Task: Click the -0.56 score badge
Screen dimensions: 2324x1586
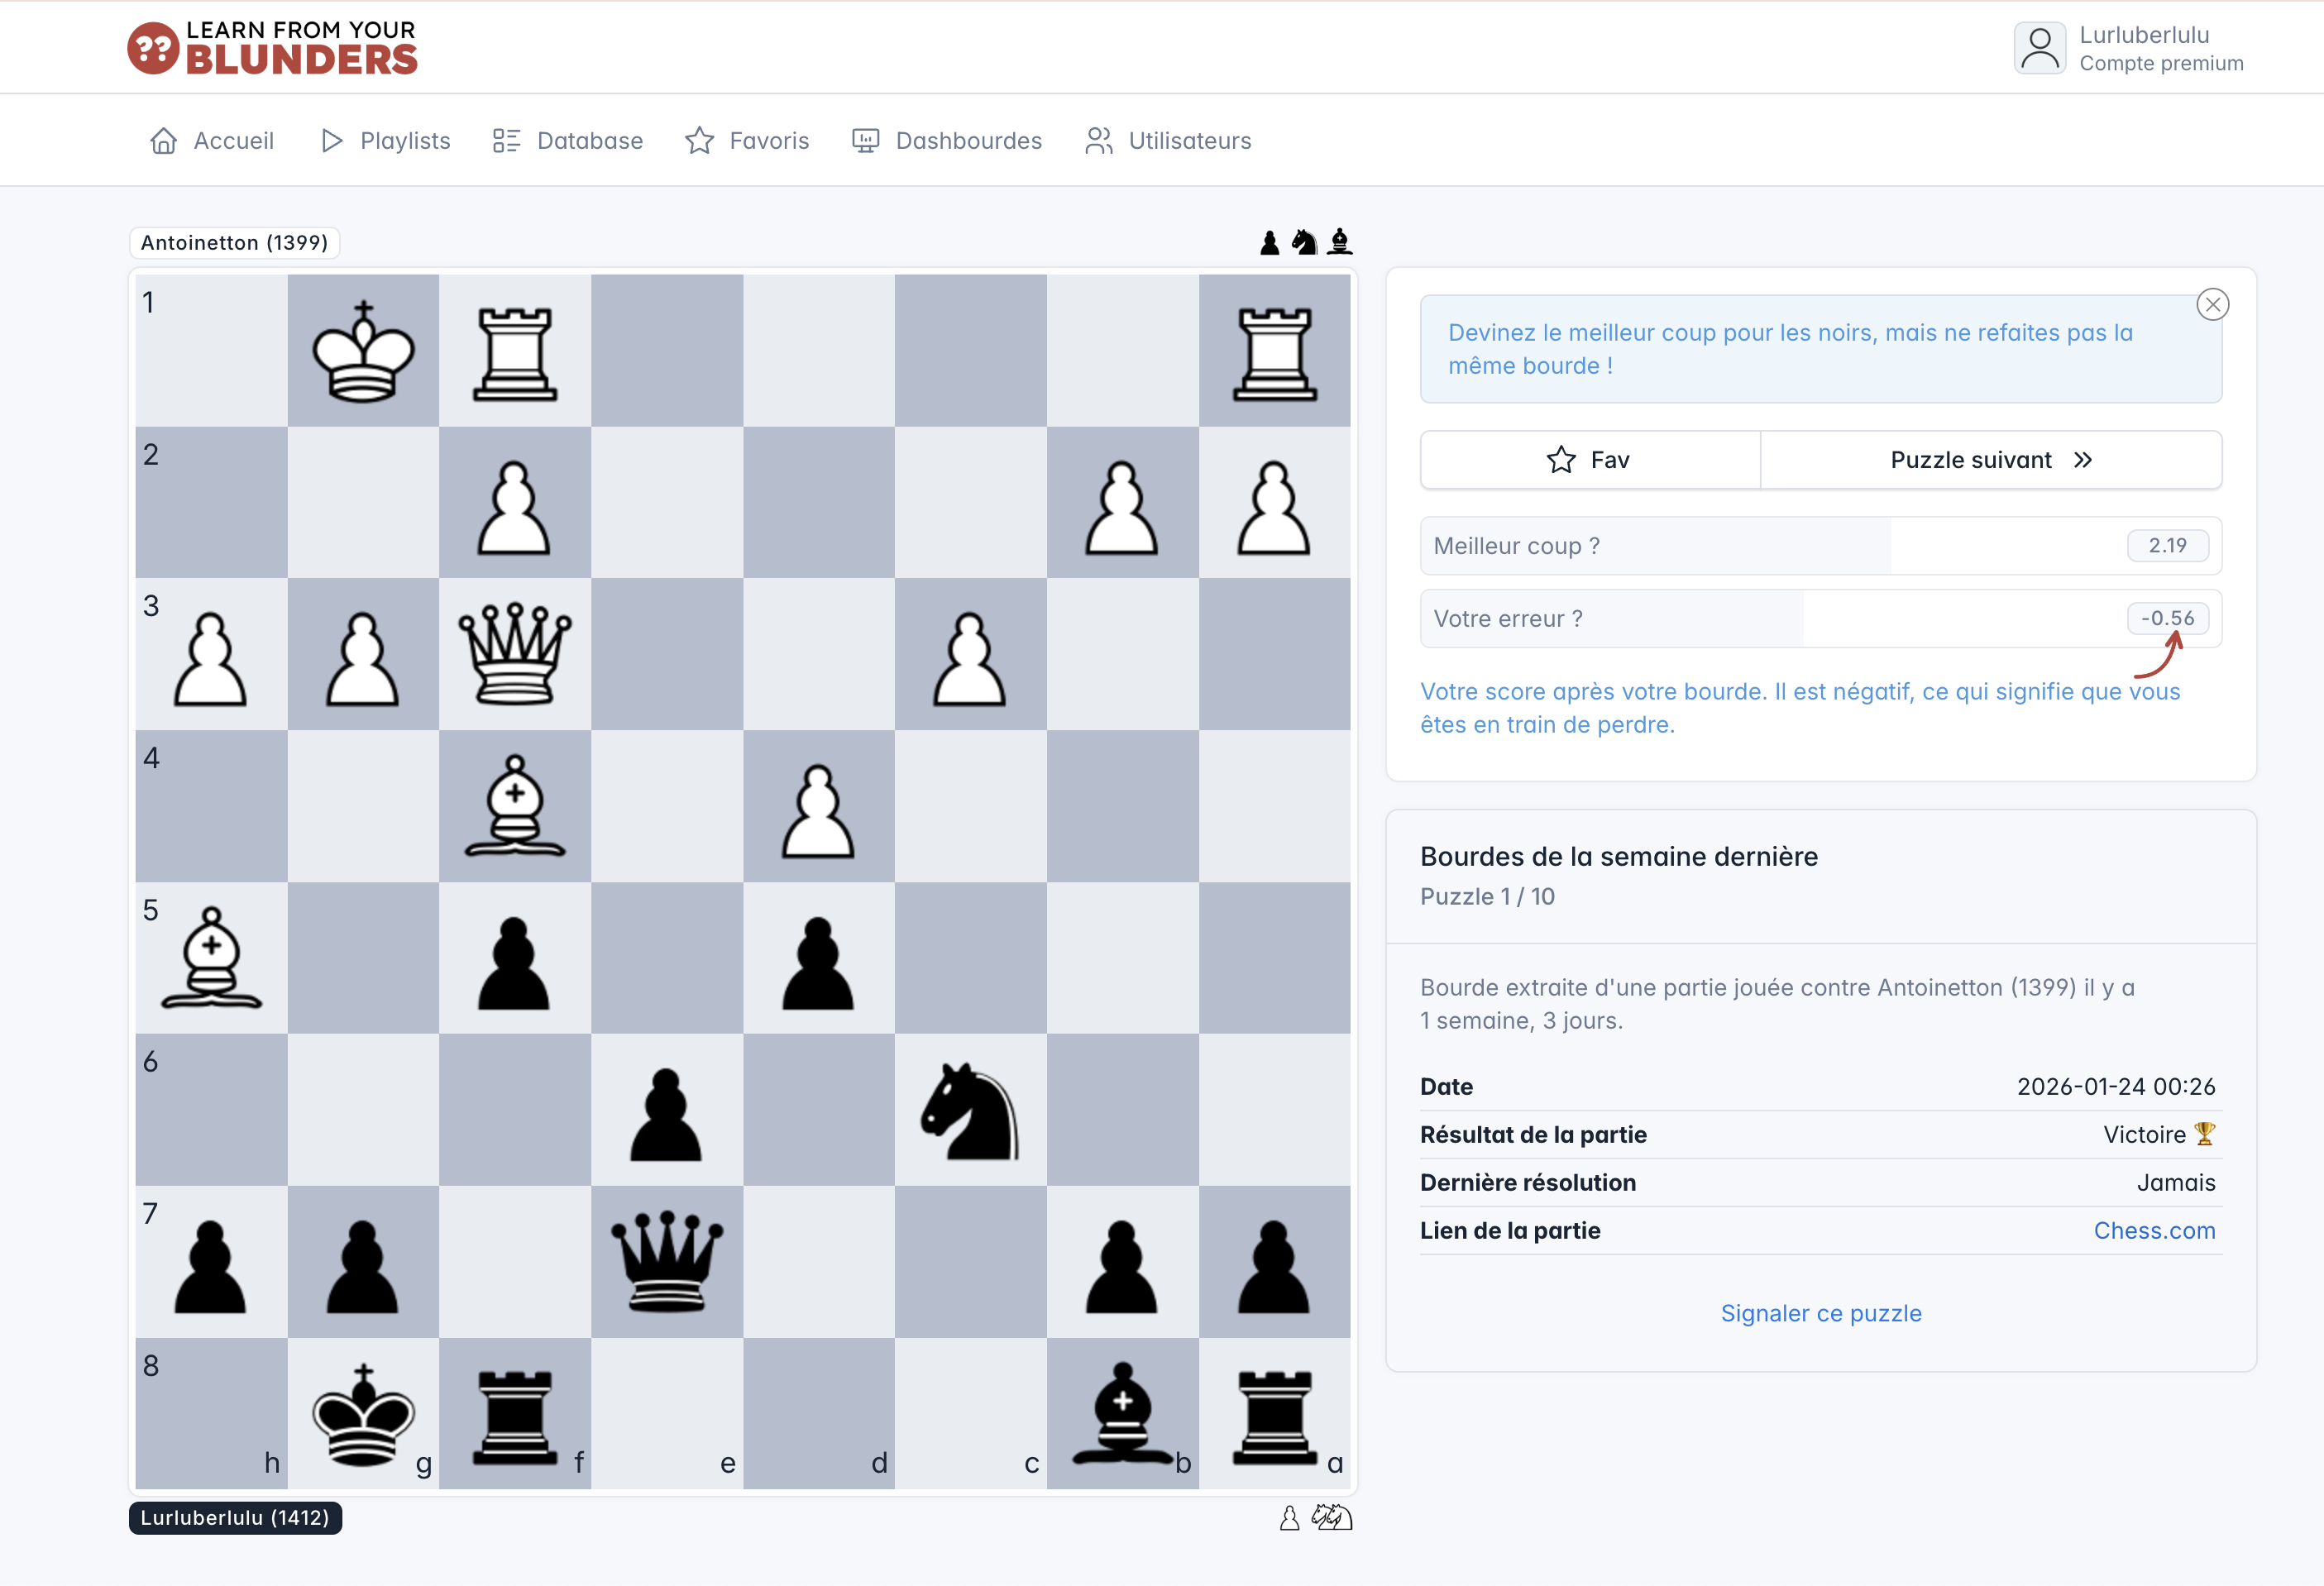Action: tap(2166, 619)
